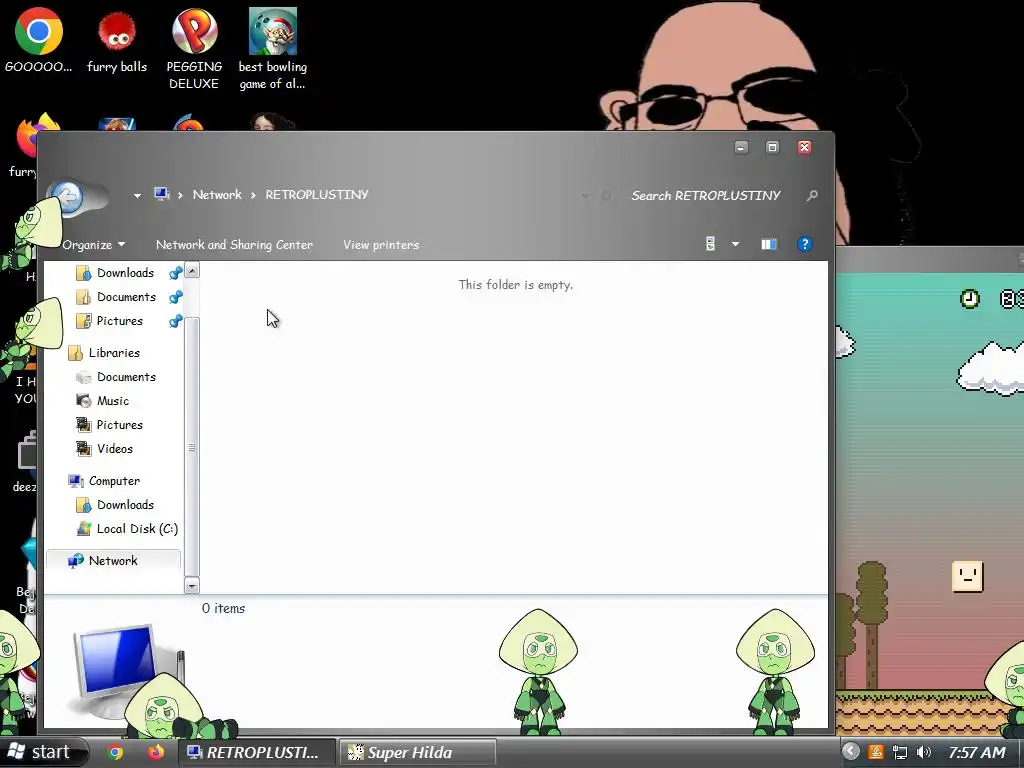Click the navigation pane scroll down arrow
This screenshot has height=768, width=1024.
(x=192, y=586)
